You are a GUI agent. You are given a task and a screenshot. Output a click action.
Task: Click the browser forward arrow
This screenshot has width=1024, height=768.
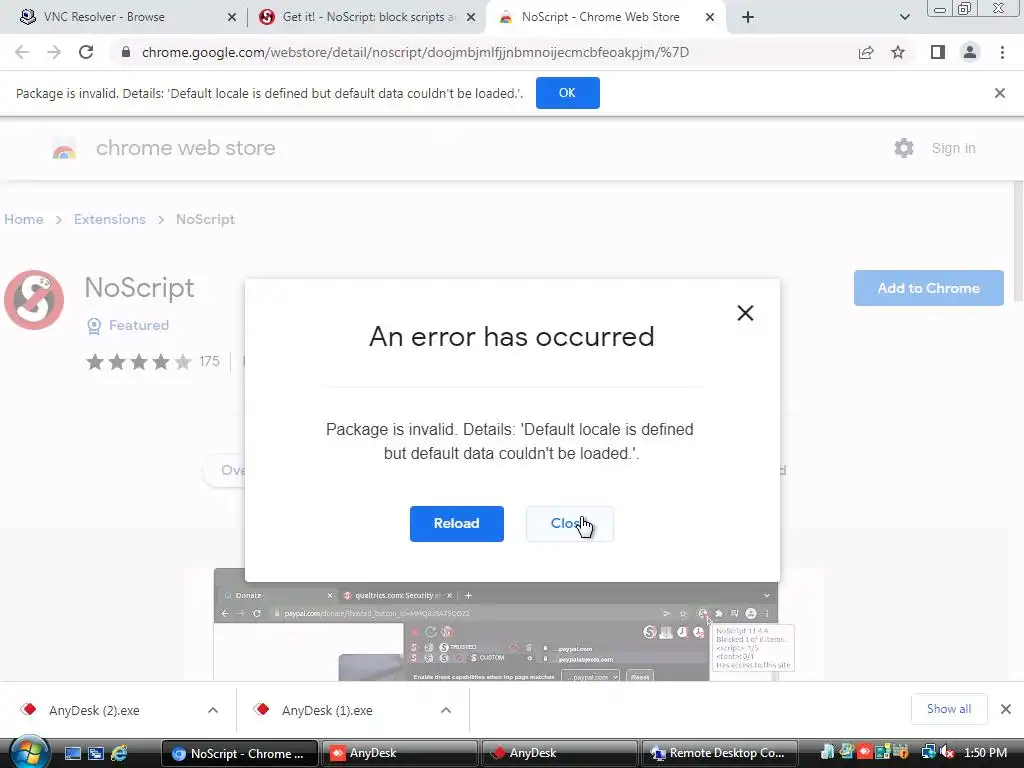(x=54, y=52)
